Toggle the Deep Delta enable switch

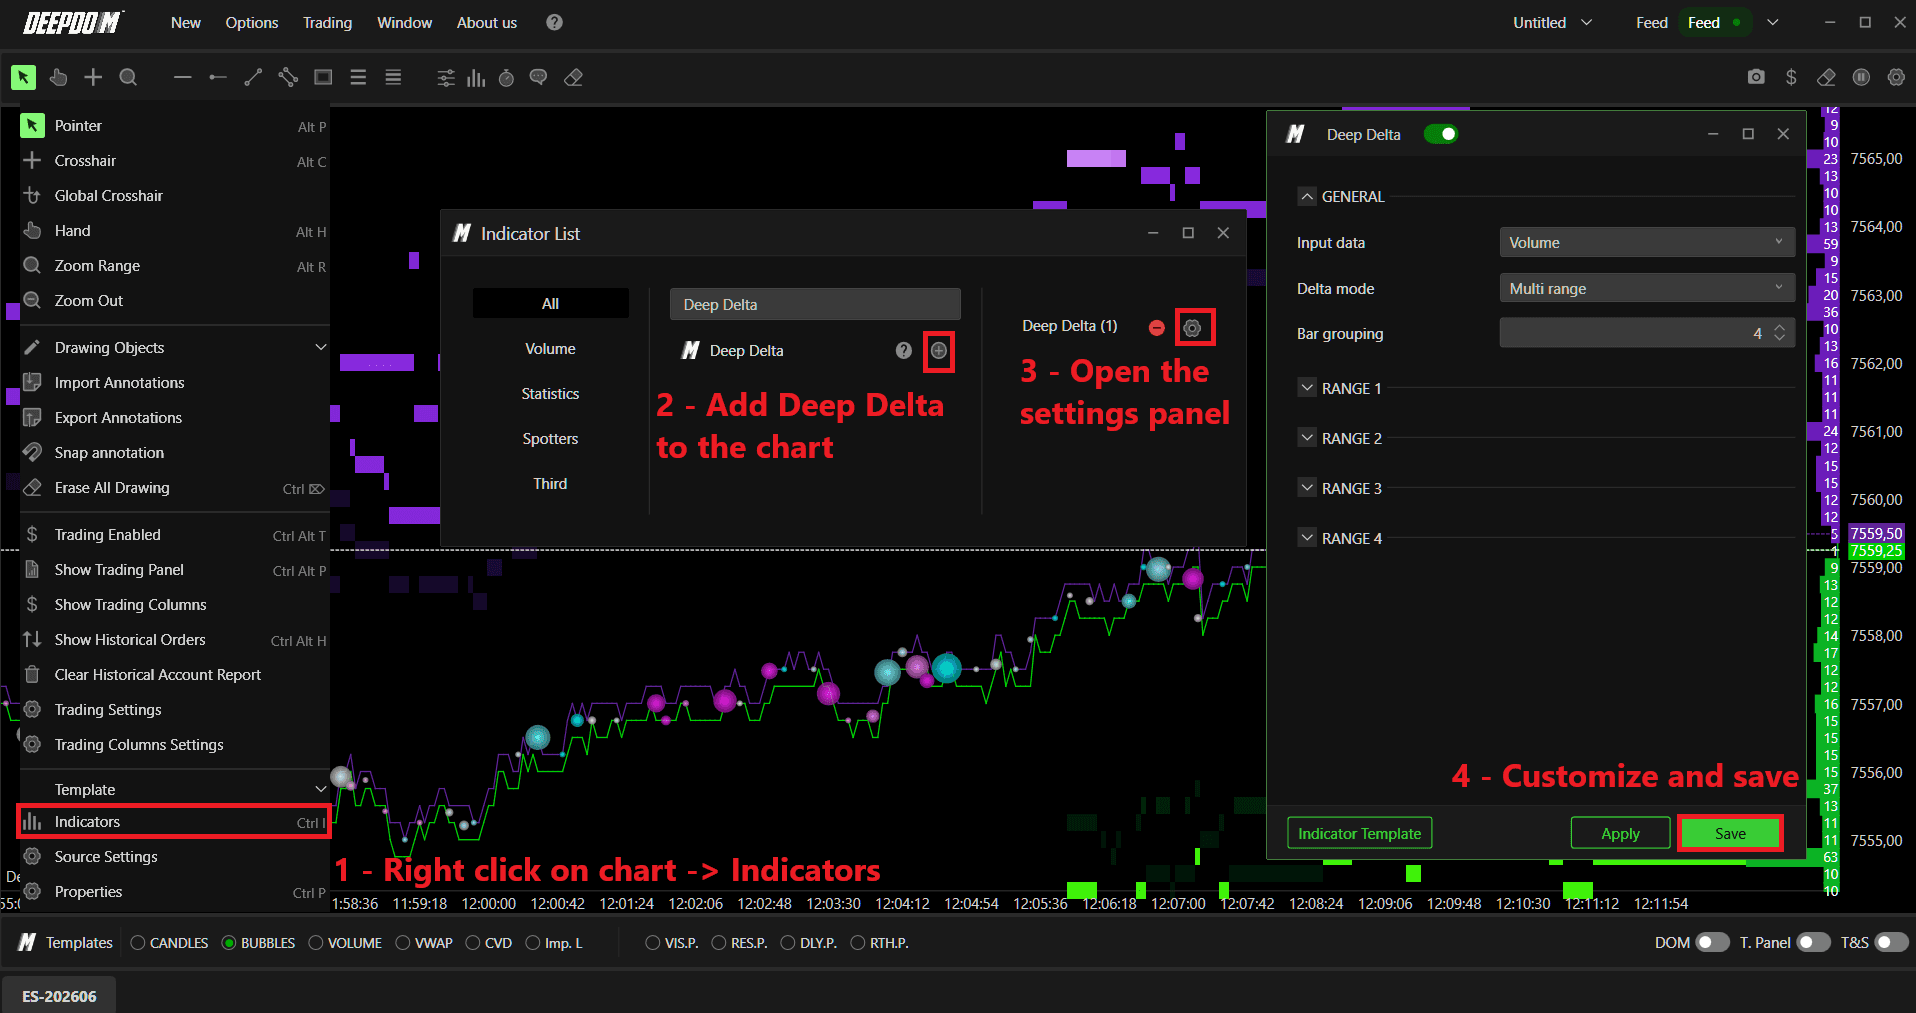click(x=1441, y=134)
